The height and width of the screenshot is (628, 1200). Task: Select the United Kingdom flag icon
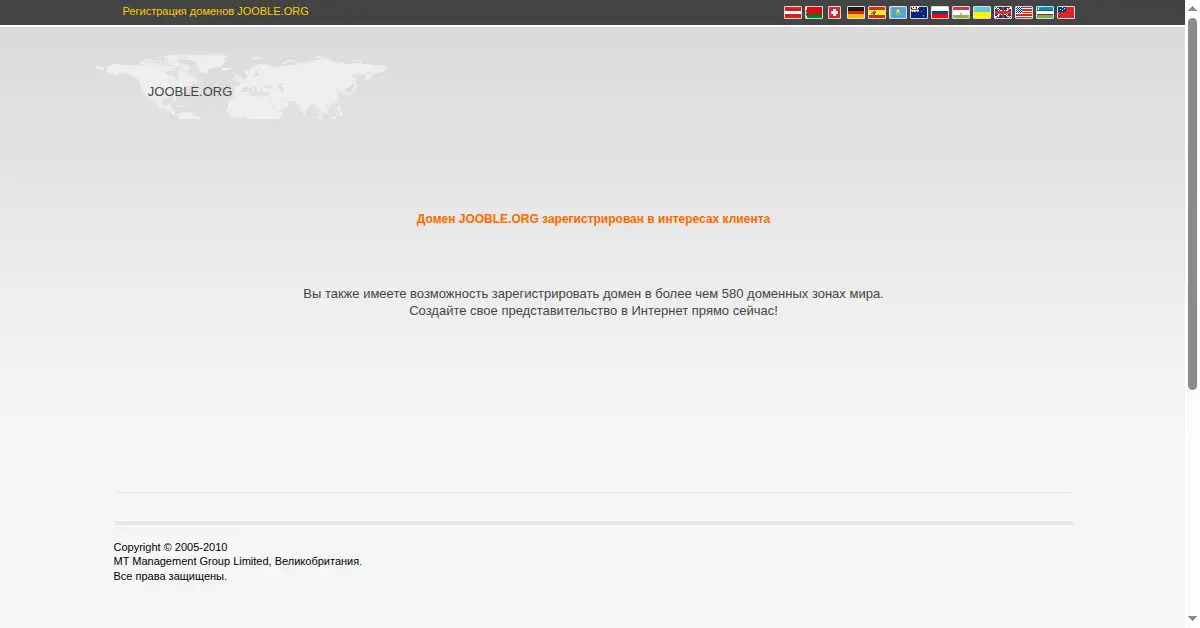click(1003, 12)
